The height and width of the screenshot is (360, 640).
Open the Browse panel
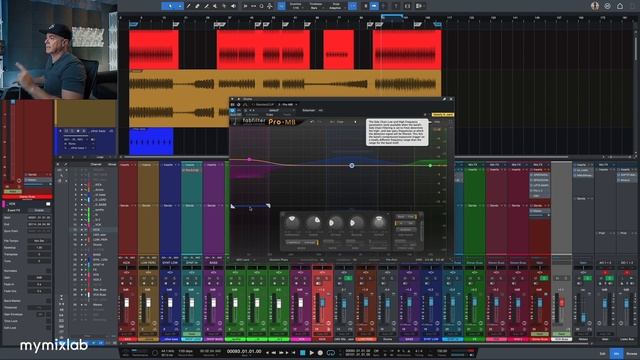[x=631, y=353]
